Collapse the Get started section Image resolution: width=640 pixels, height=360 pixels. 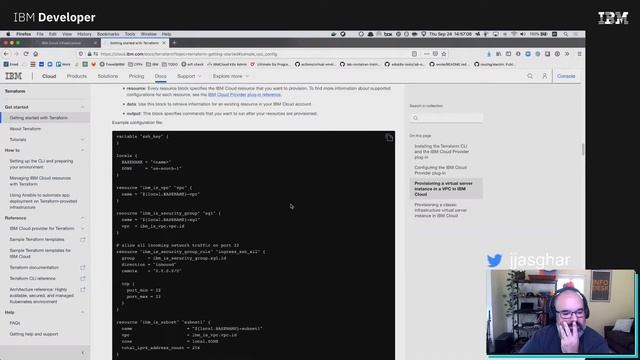pyautogui.click(x=83, y=107)
